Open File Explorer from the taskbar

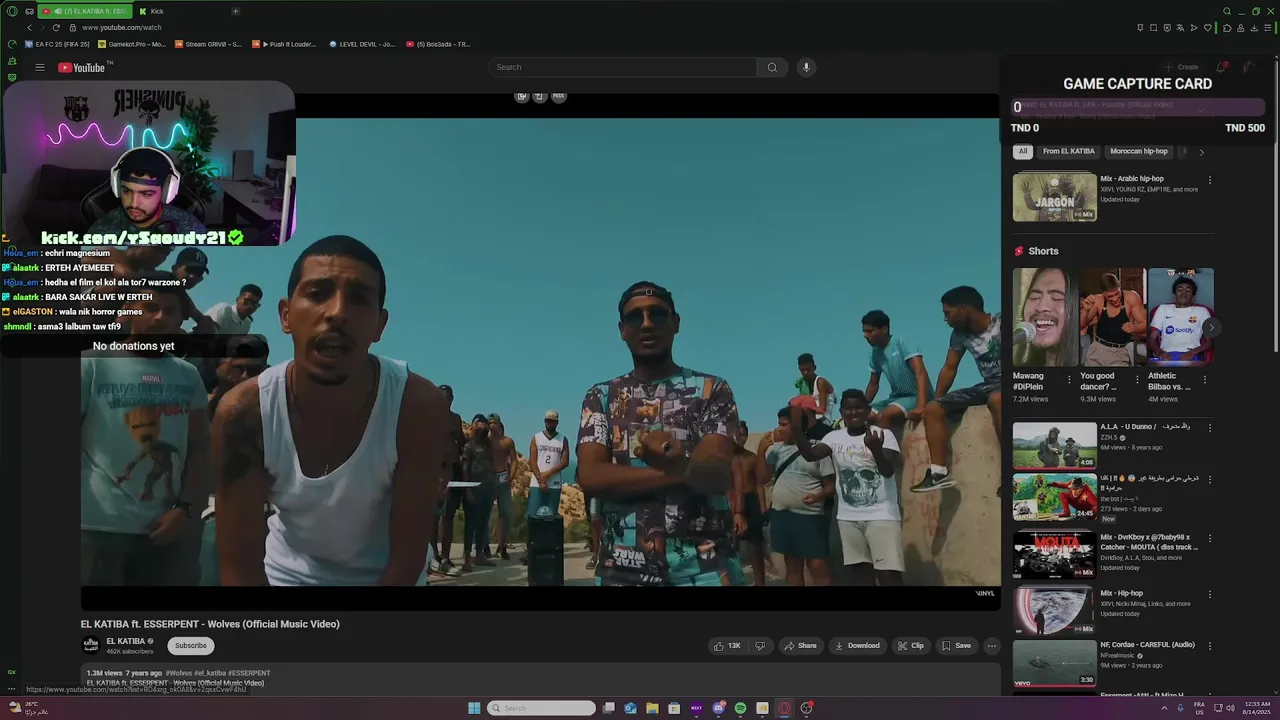click(x=652, y=708)
